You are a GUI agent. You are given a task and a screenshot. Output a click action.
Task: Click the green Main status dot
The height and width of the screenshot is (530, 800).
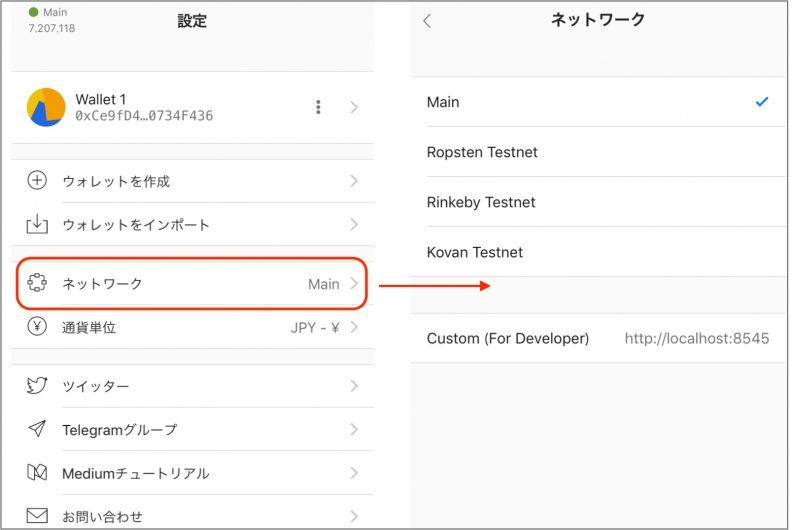coord(34,12)
